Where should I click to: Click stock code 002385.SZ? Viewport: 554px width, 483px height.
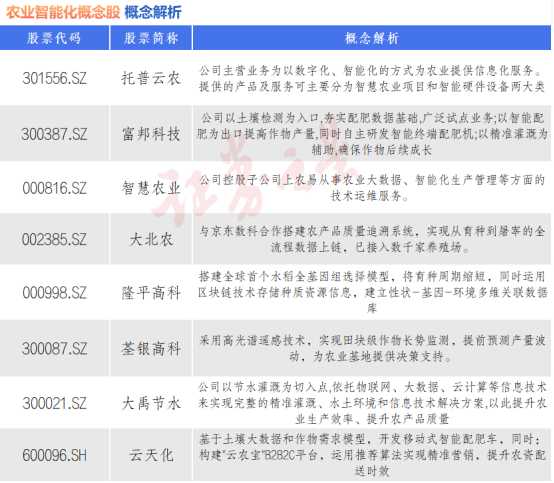pyautogui.click(x=54, y=240)
